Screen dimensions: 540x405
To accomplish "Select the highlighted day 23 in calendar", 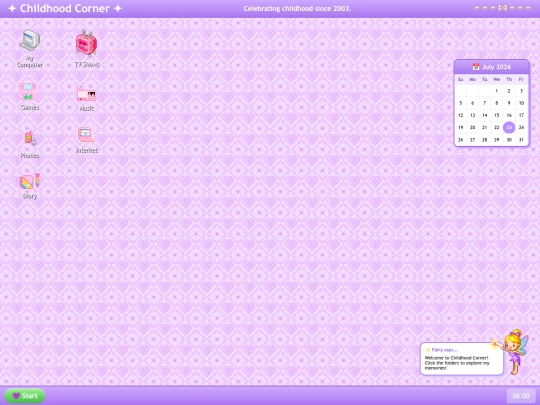I will [509, 127].
